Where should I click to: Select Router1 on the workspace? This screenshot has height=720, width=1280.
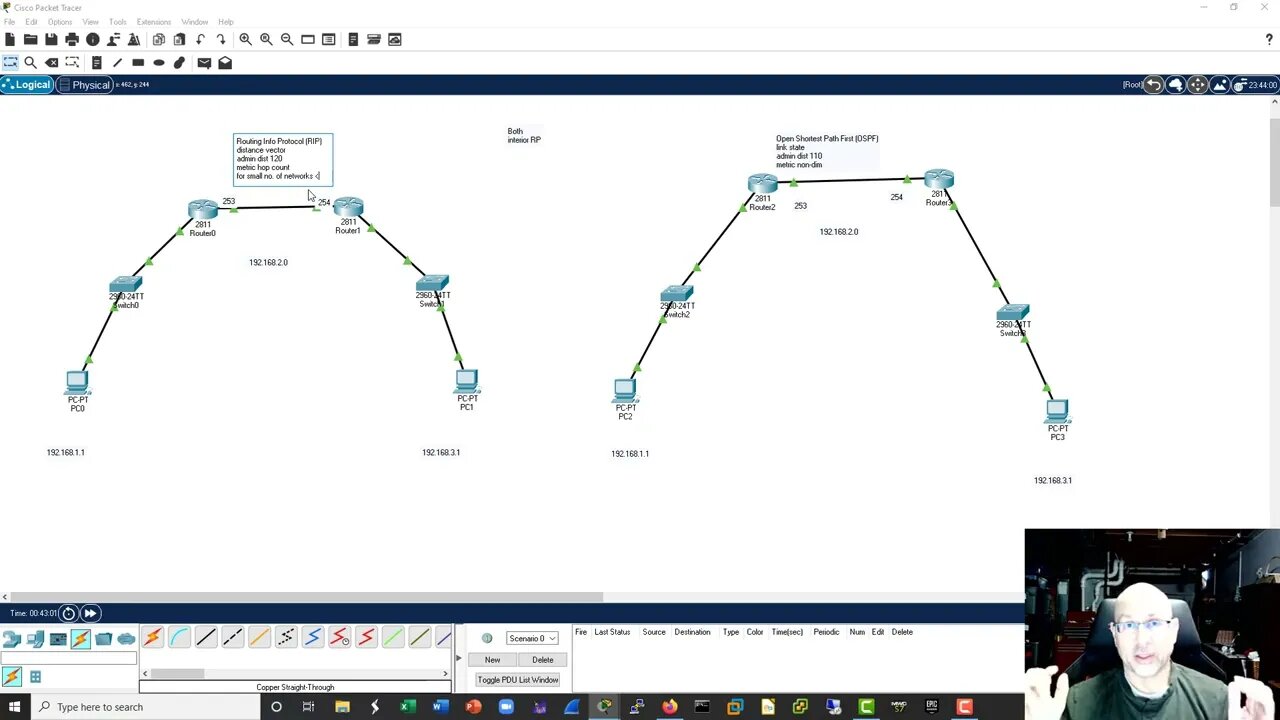348,208
